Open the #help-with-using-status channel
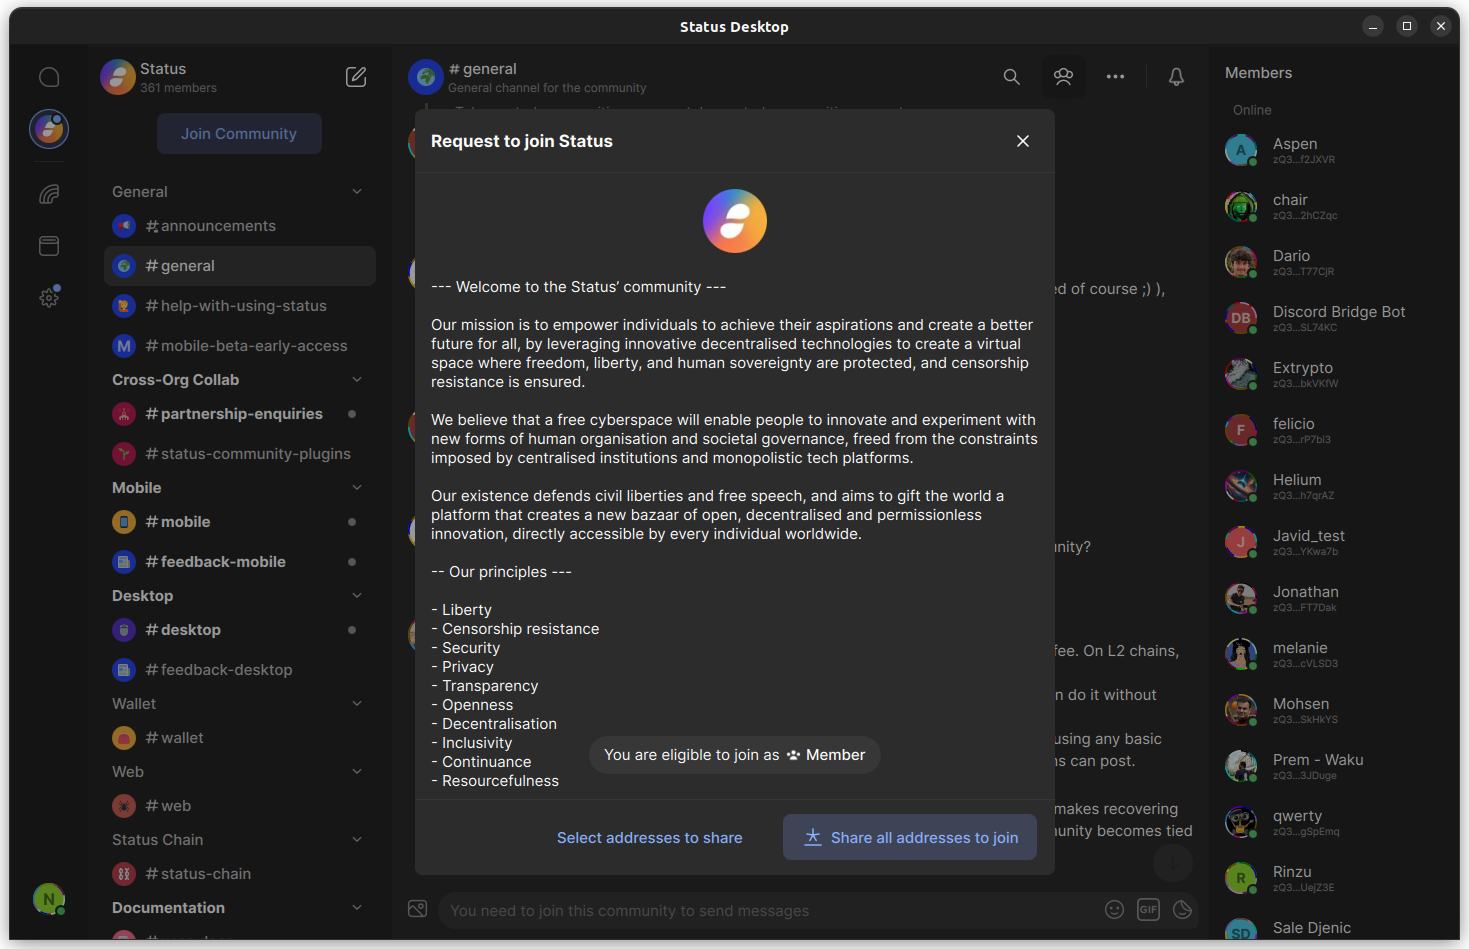 240,306
